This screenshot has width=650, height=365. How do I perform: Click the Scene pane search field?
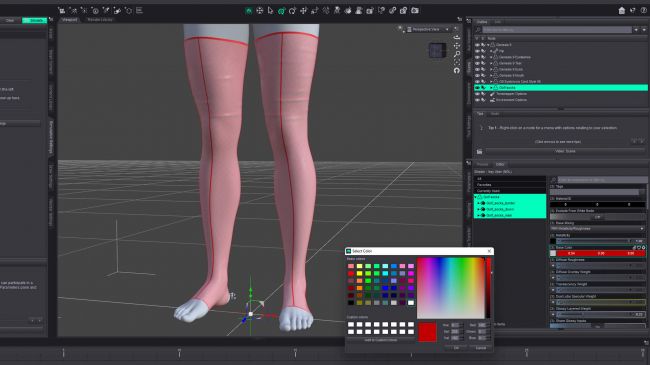(x=557, y=30)
